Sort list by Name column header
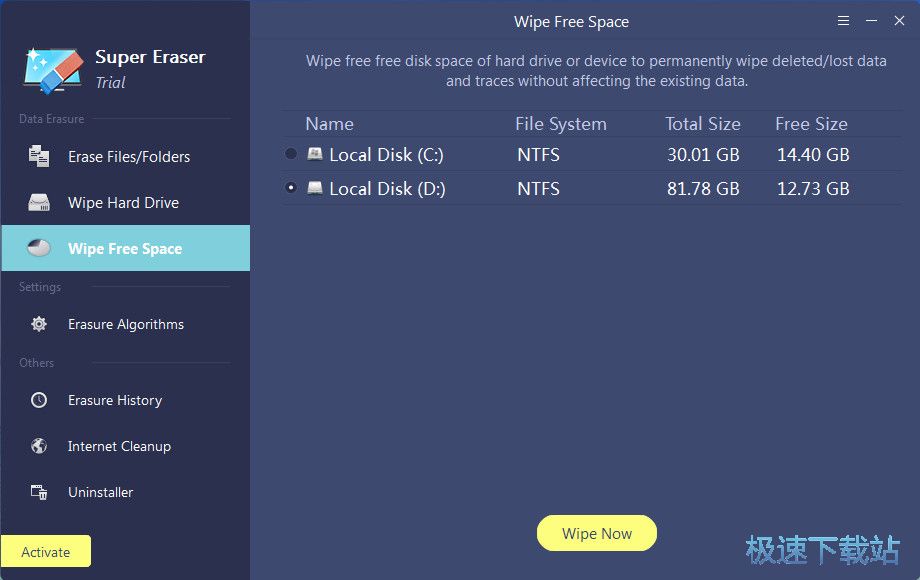This screenshot has width=920, height=580. click(x=329, y=124)
